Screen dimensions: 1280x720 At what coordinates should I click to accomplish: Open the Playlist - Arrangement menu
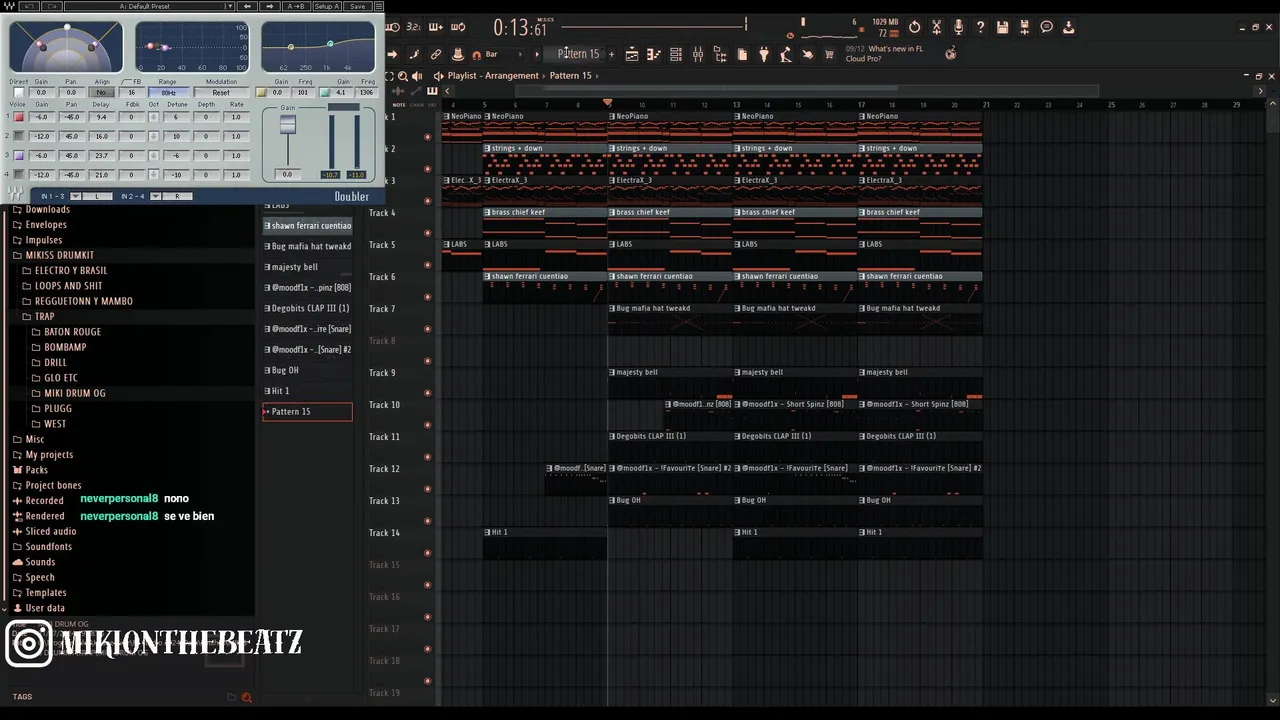[493, 76]
